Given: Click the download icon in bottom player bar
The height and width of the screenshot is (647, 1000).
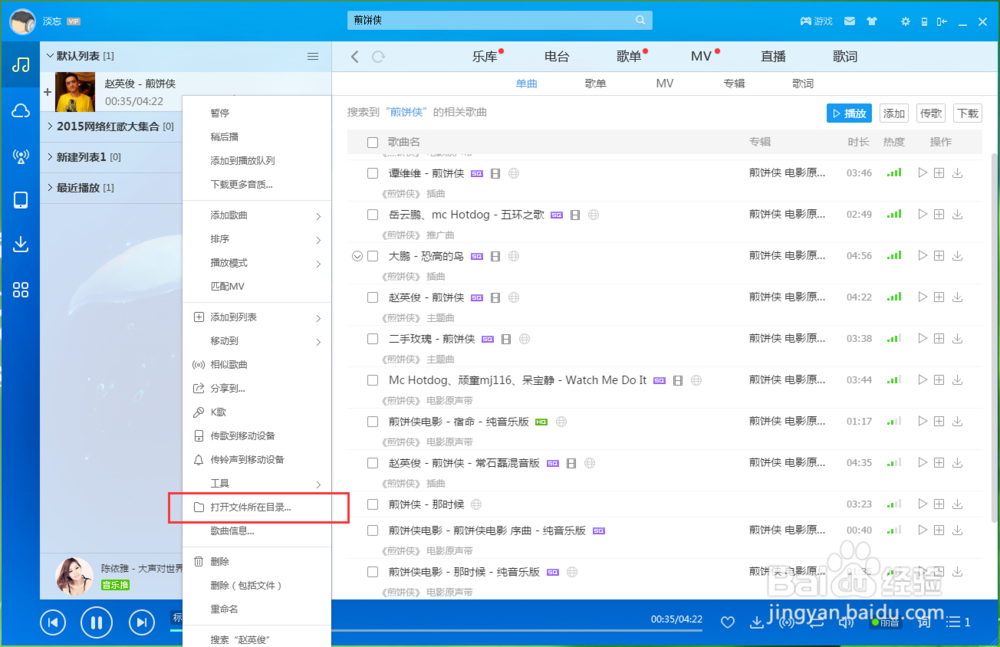Looking at the screenshot, I should 756,621.
